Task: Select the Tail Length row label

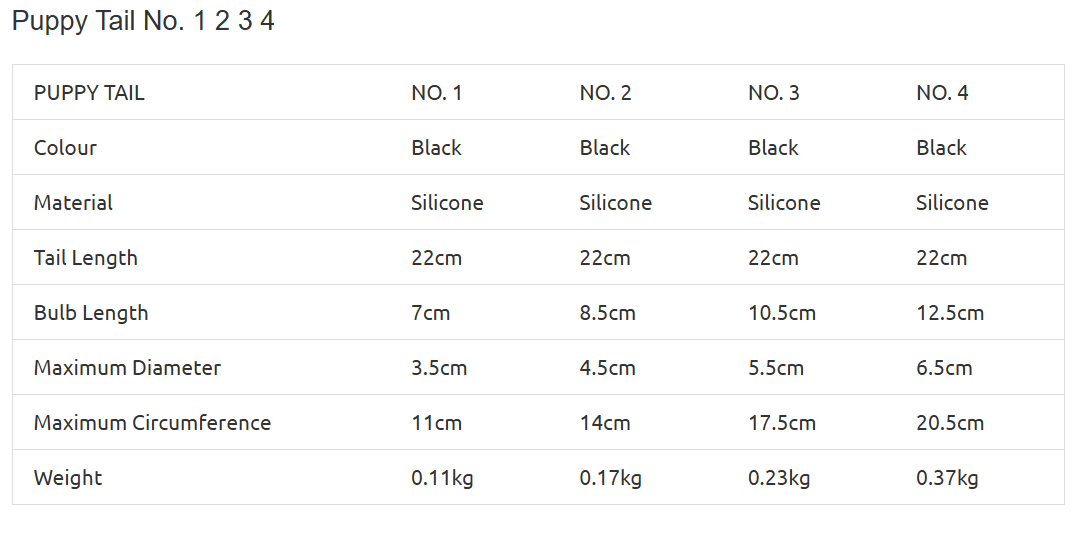Action: point(86,258)
